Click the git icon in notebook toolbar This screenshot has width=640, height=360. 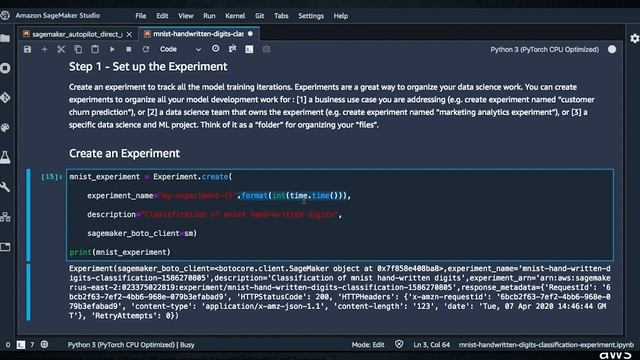point(232,49)
